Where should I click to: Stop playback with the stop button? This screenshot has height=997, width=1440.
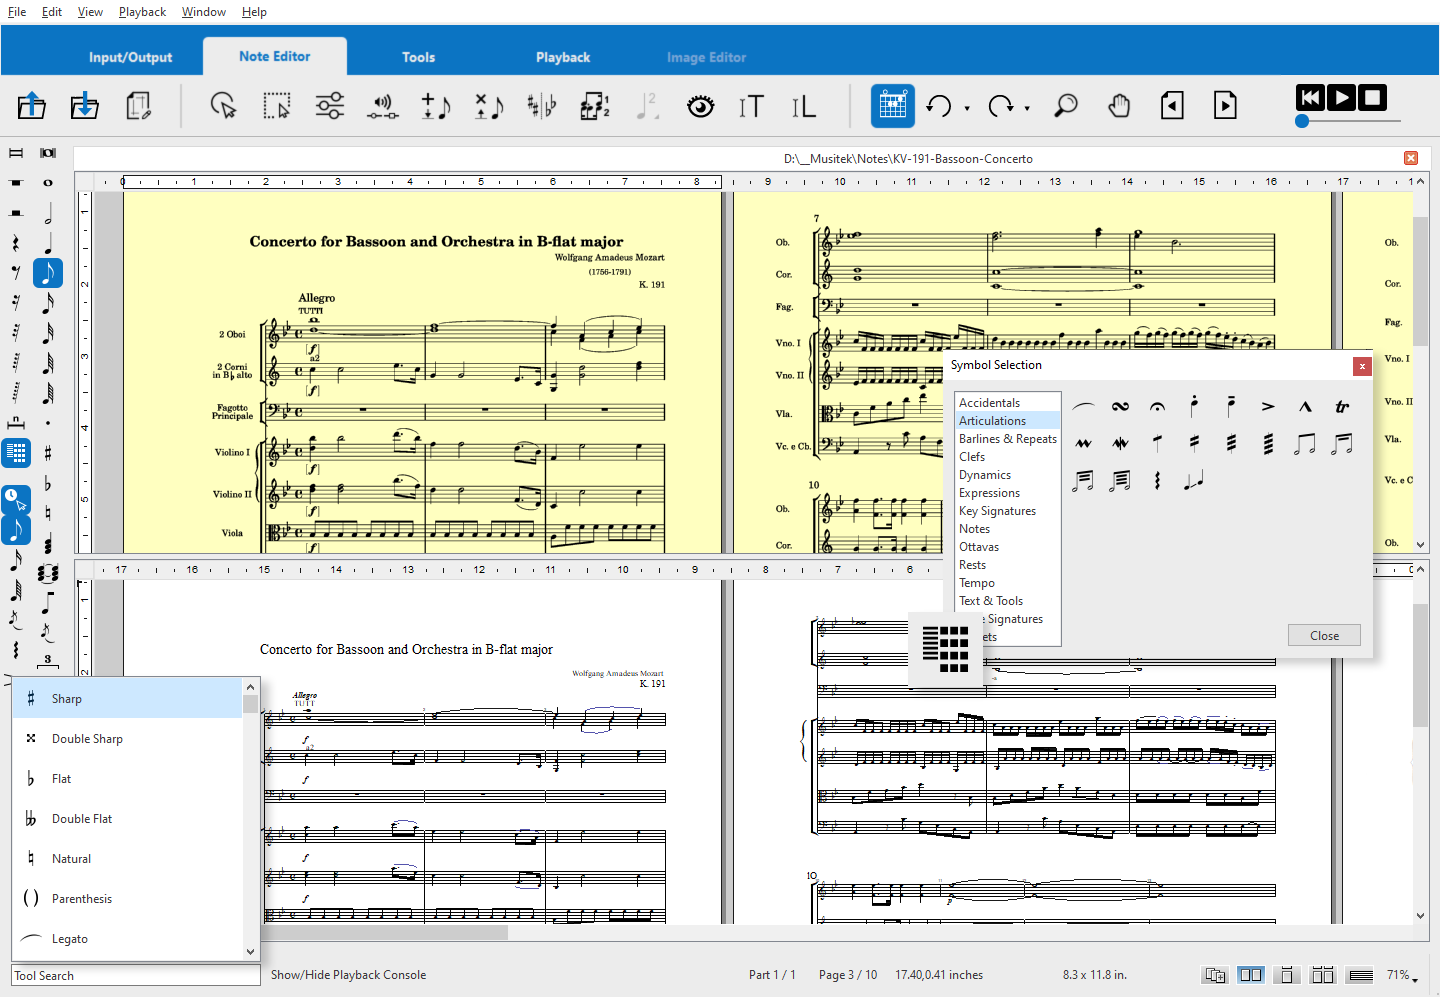pos(1373,97)
